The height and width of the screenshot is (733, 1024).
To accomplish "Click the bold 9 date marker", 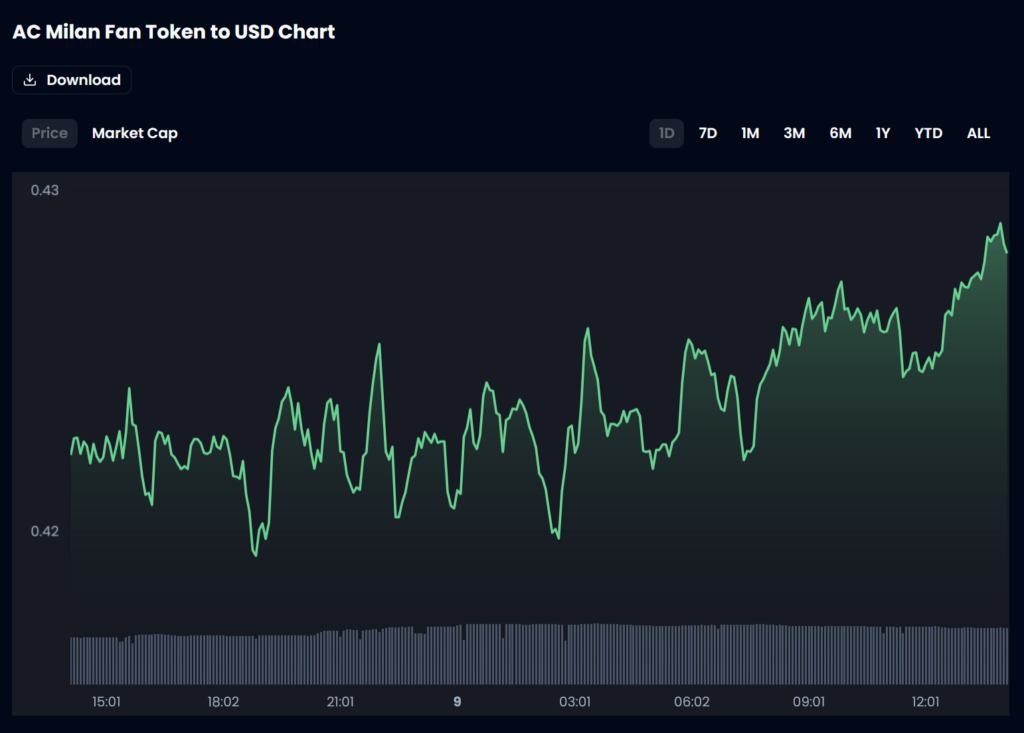I will [x=457, y=702].
